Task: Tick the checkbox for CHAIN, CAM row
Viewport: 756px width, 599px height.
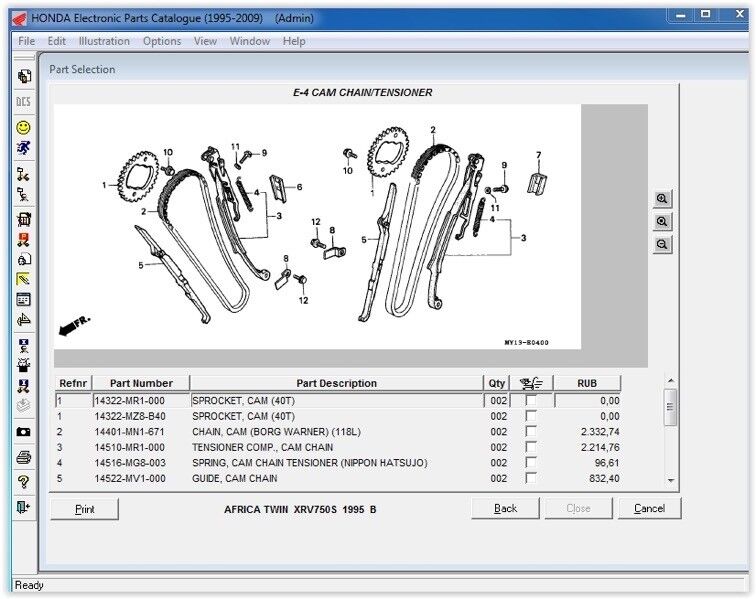Action: (531, 431)
